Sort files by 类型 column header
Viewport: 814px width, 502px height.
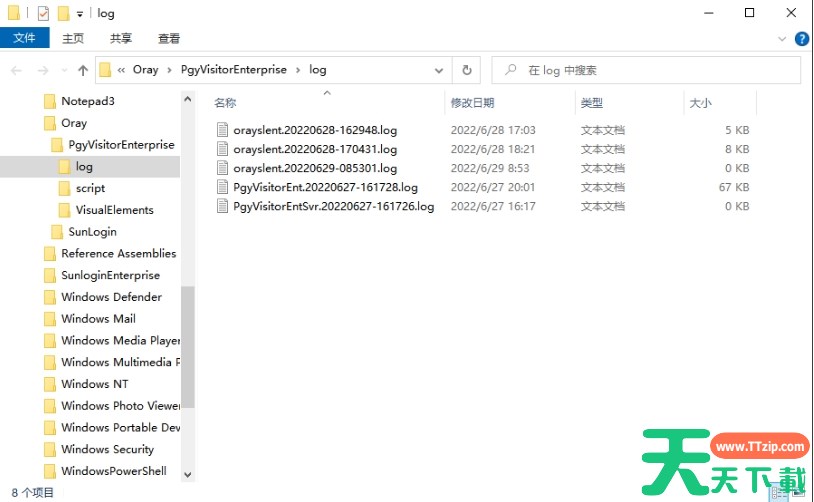[x=591, y=103]
